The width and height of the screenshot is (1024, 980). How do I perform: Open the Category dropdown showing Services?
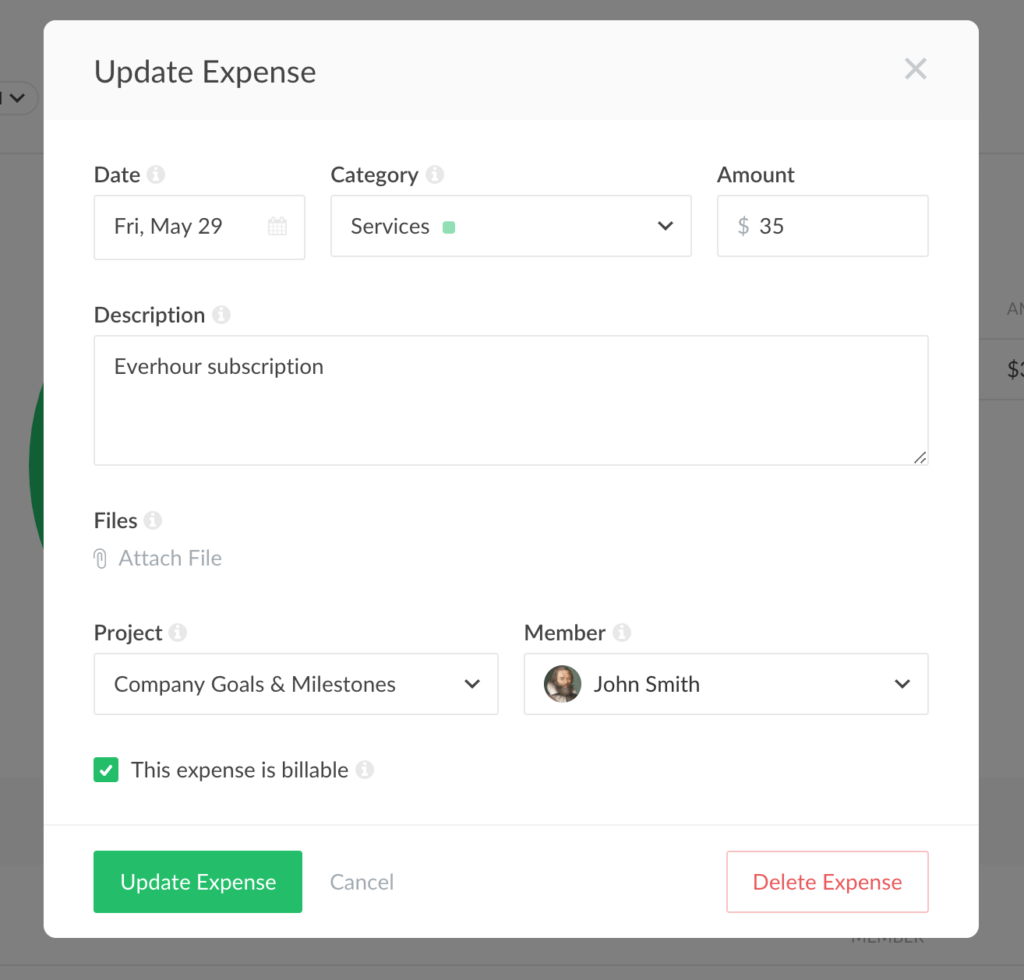click(665, 226)
